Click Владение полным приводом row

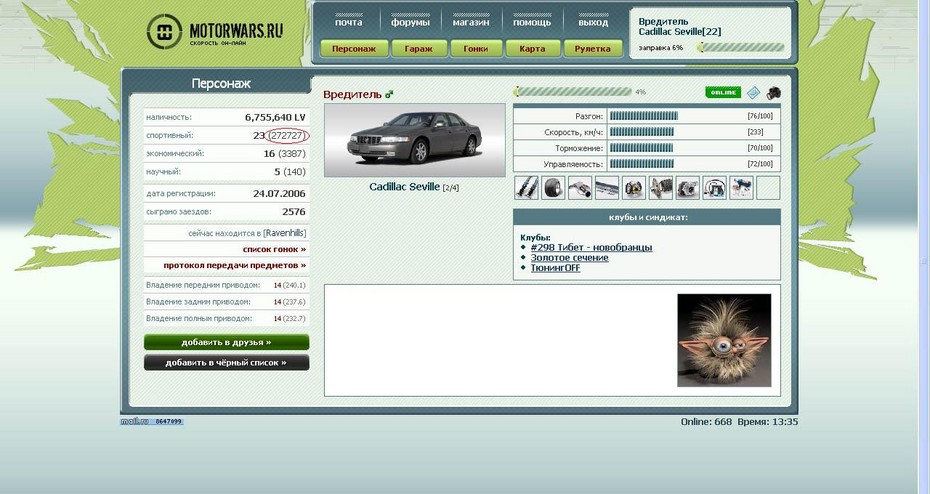226,318
